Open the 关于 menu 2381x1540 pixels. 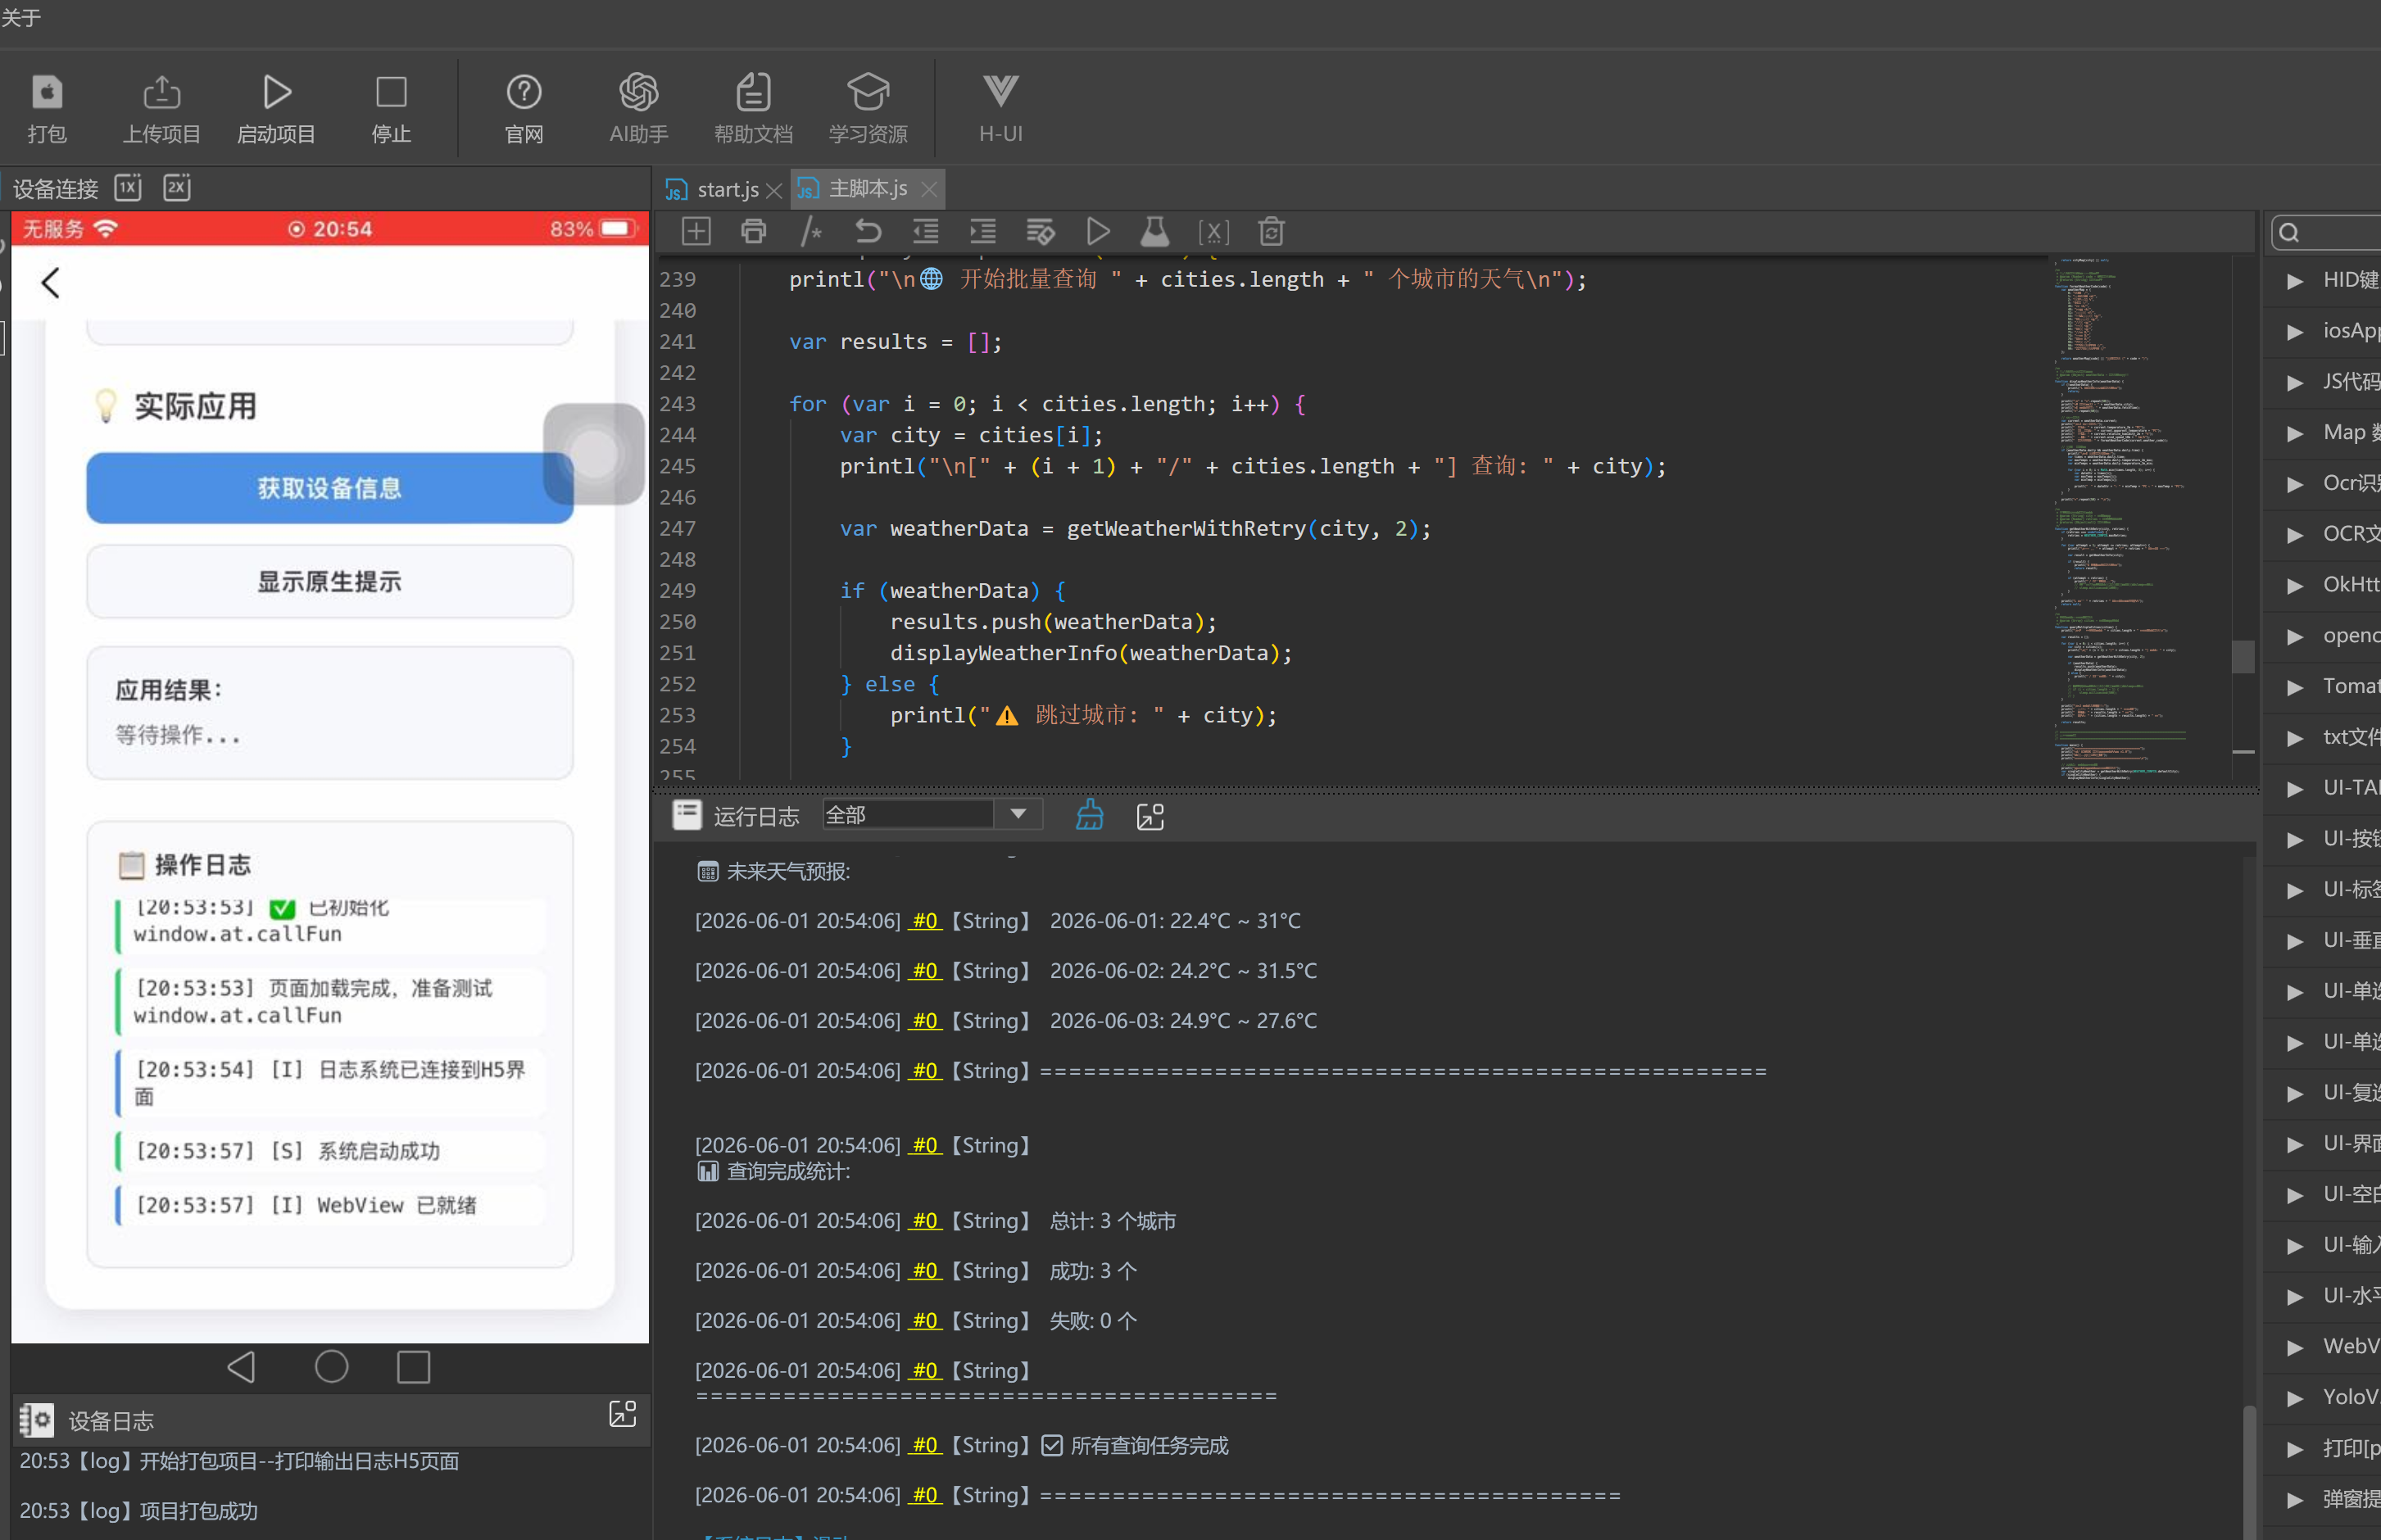pos(21,18)
